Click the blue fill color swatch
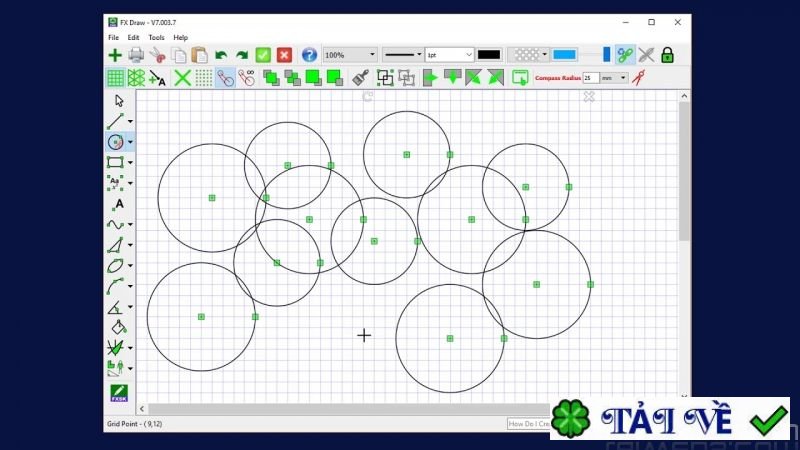This screenshot has height=450, width=800. (x=564, y=55)
